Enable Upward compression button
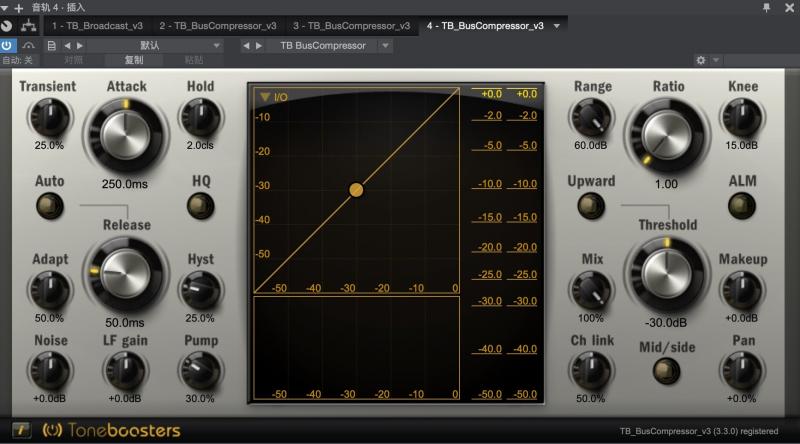800x444 pixels. point(591,206)
